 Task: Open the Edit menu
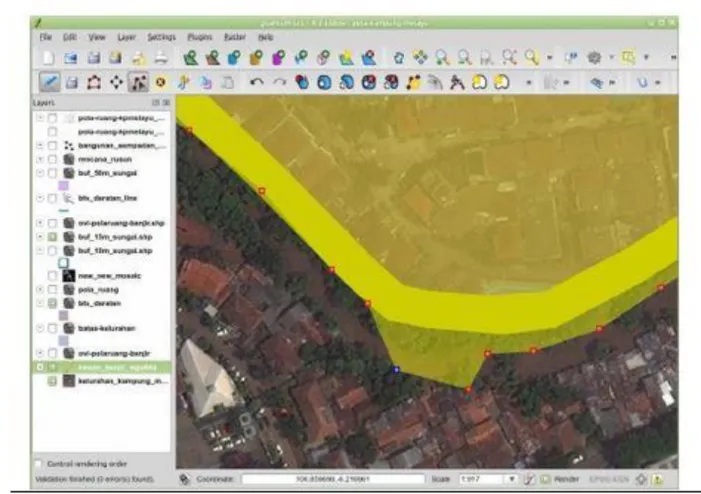[70, 37]
